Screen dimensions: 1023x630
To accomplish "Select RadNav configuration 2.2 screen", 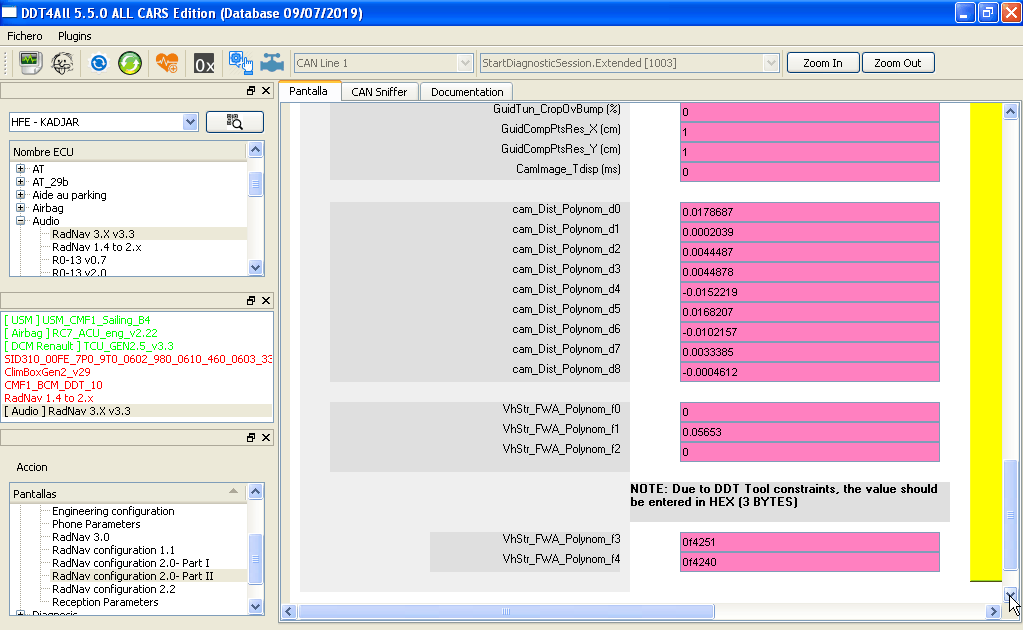I will (114, 589).
